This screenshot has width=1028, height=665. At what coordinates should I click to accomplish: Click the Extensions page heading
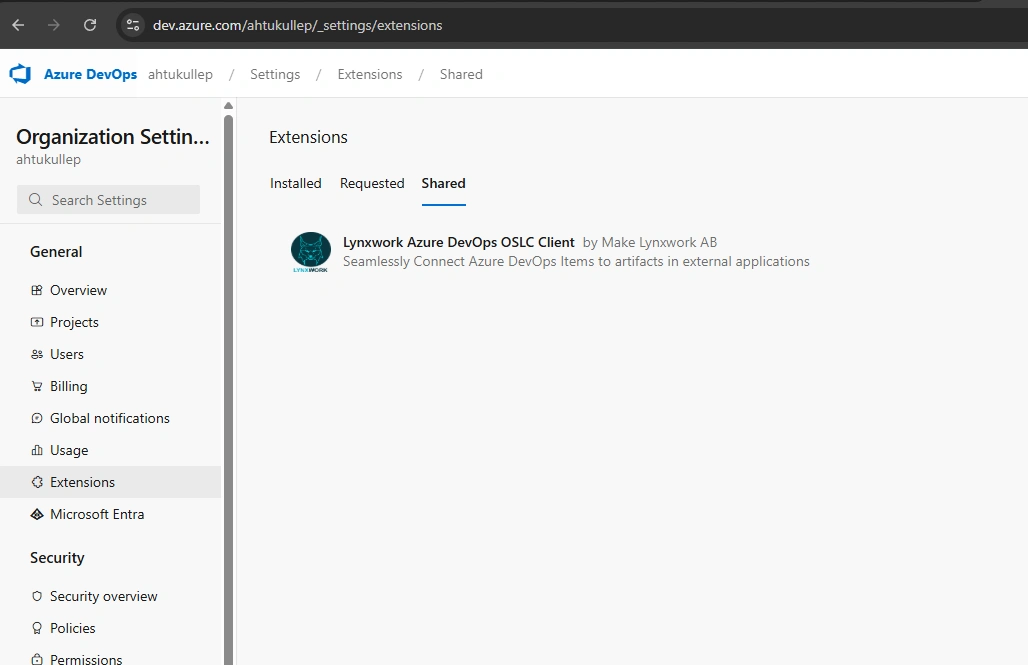[x=308, y=137]
